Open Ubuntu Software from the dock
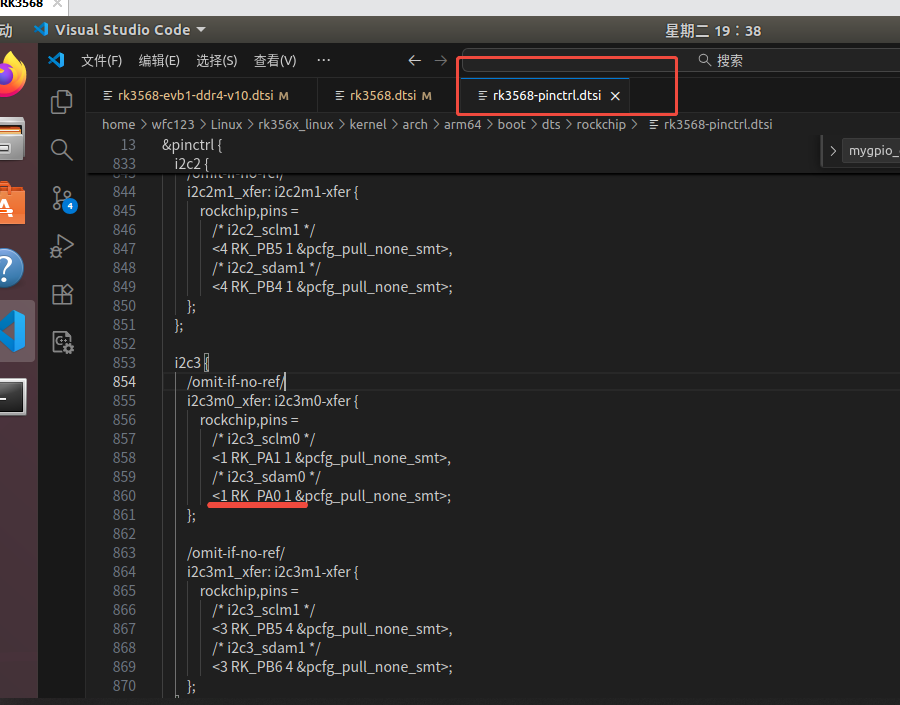Viewport: 900px width, 705px height. coord(13,203)
